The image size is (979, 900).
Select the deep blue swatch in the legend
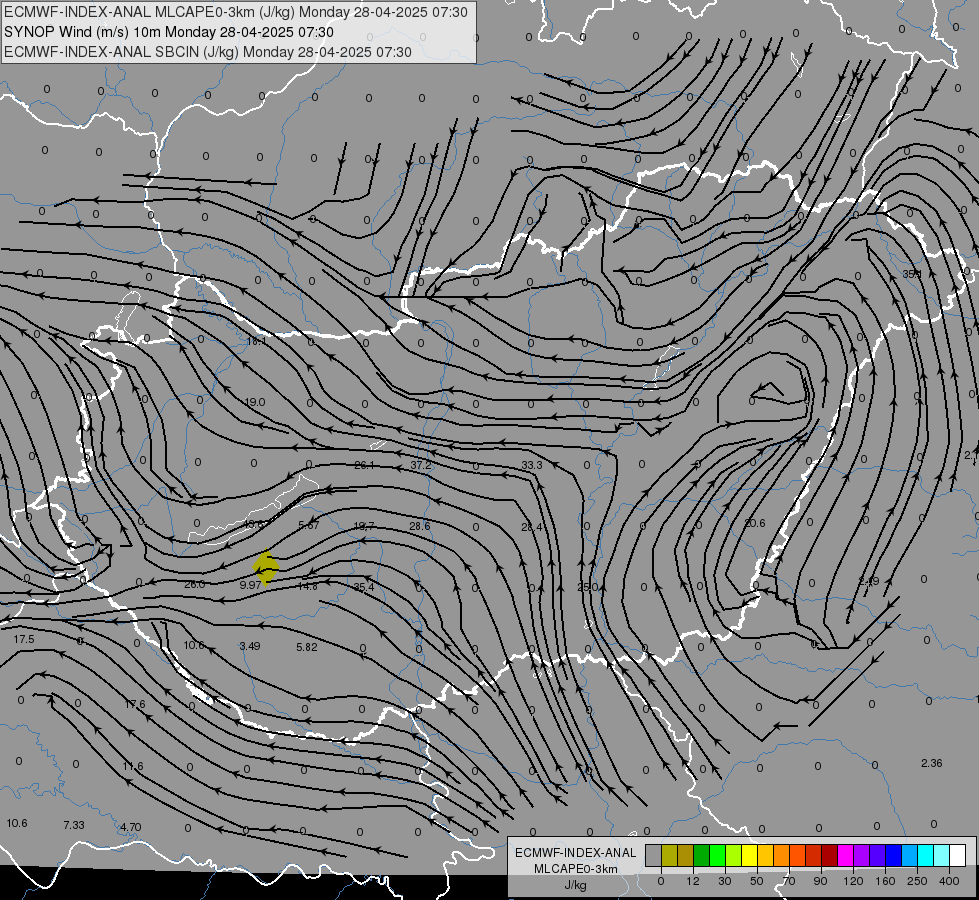click(893, 855)
